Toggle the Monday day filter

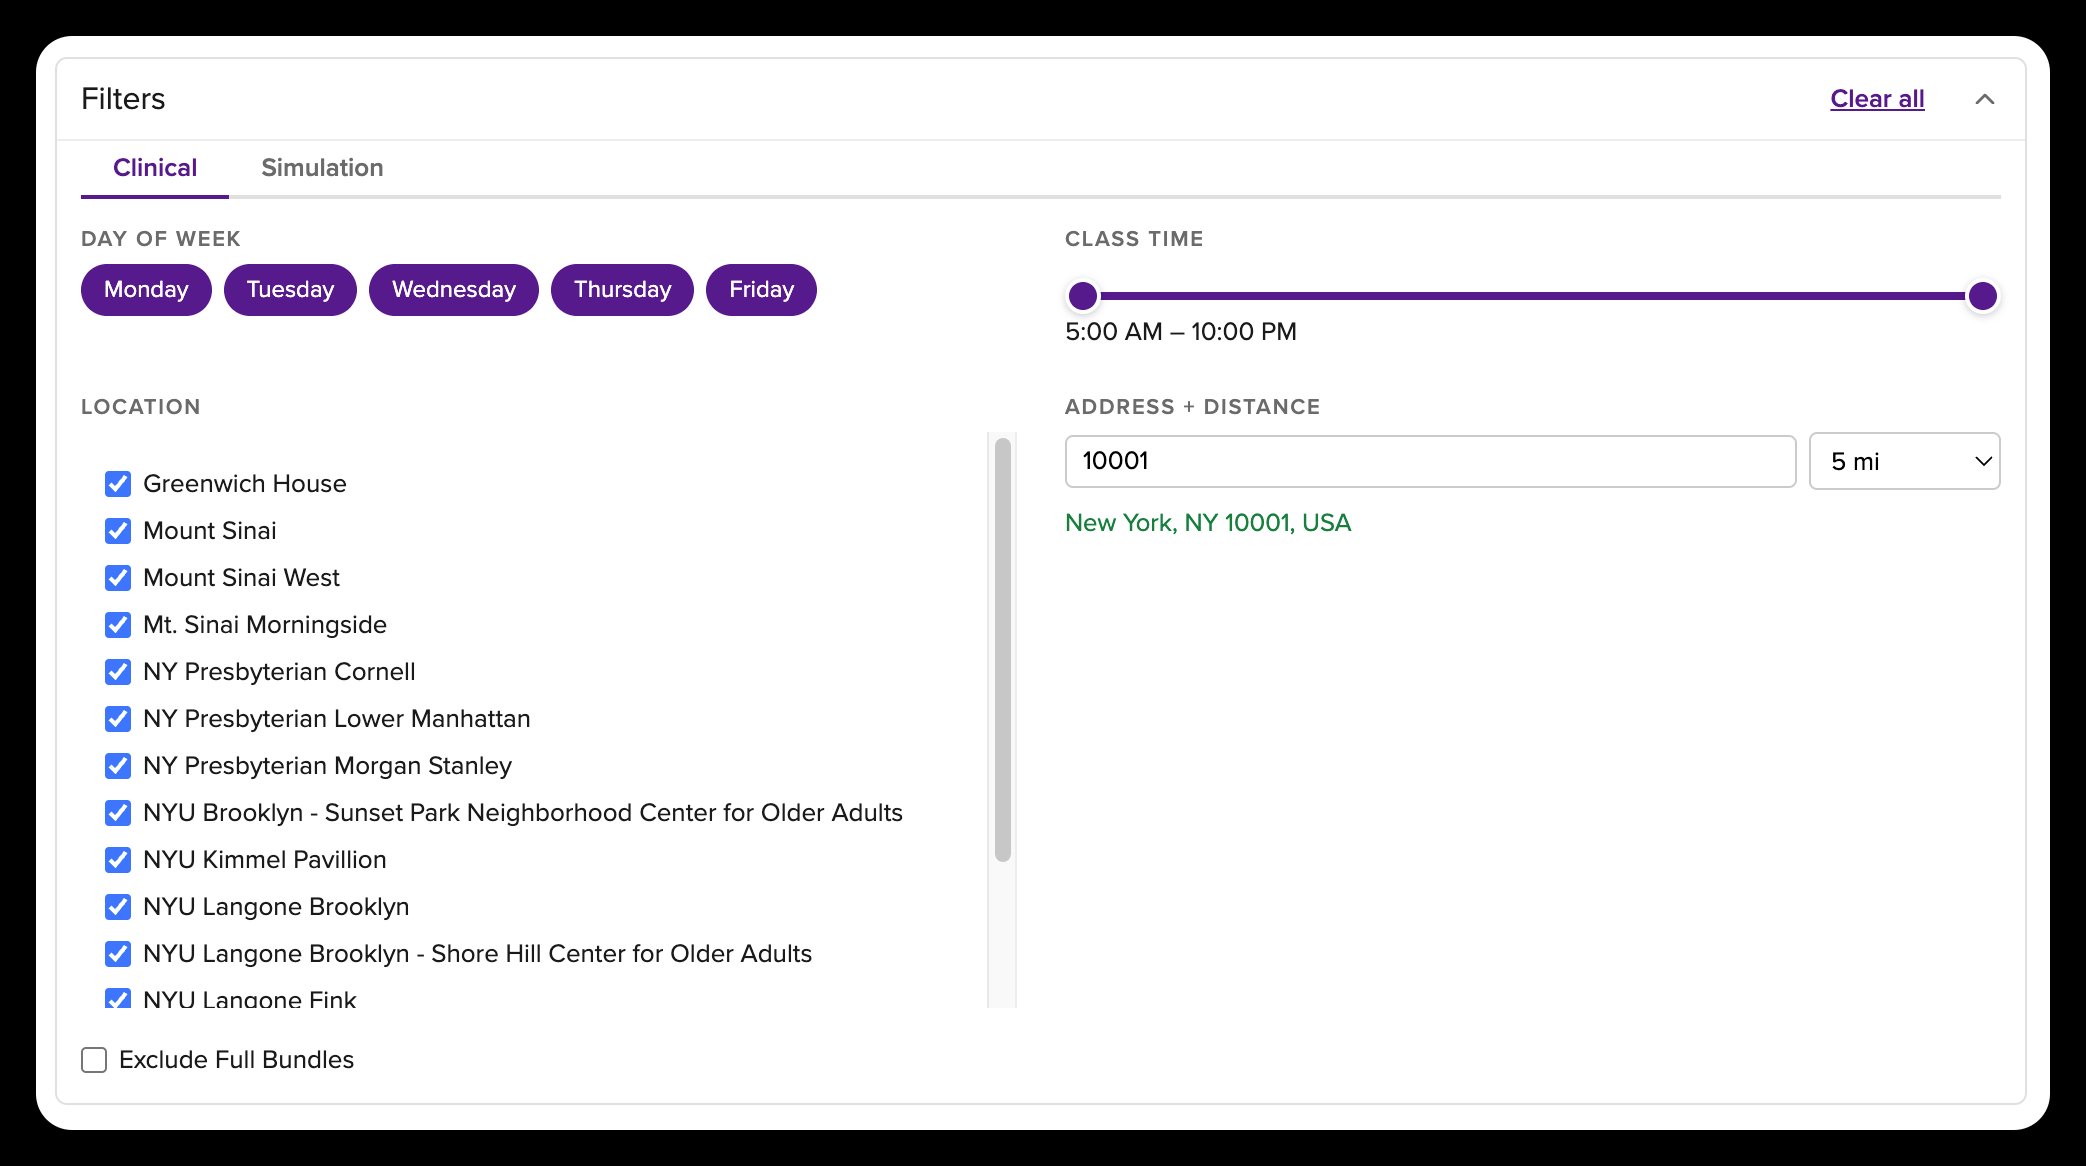[146, 290]
